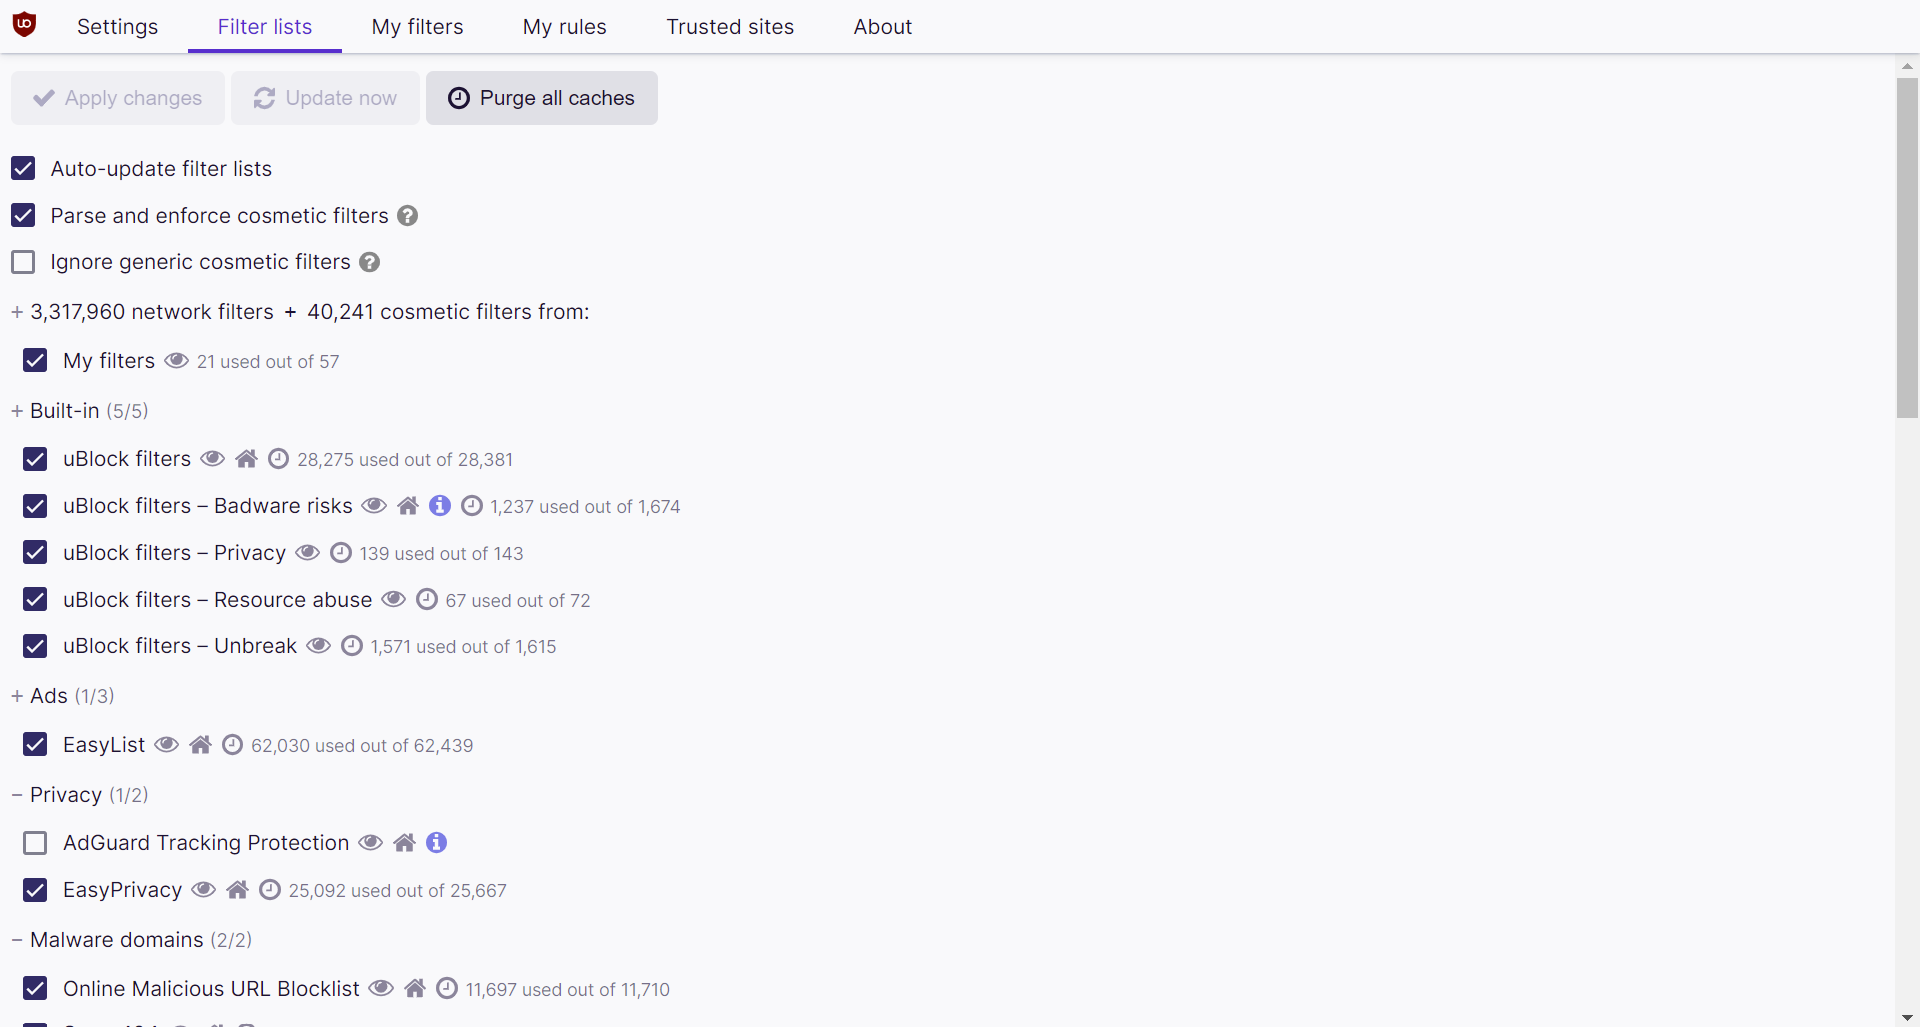Click the Purge all caches button
Image resolution: width=1920 pixels, height=1027 pixels.
coord(541,97)
